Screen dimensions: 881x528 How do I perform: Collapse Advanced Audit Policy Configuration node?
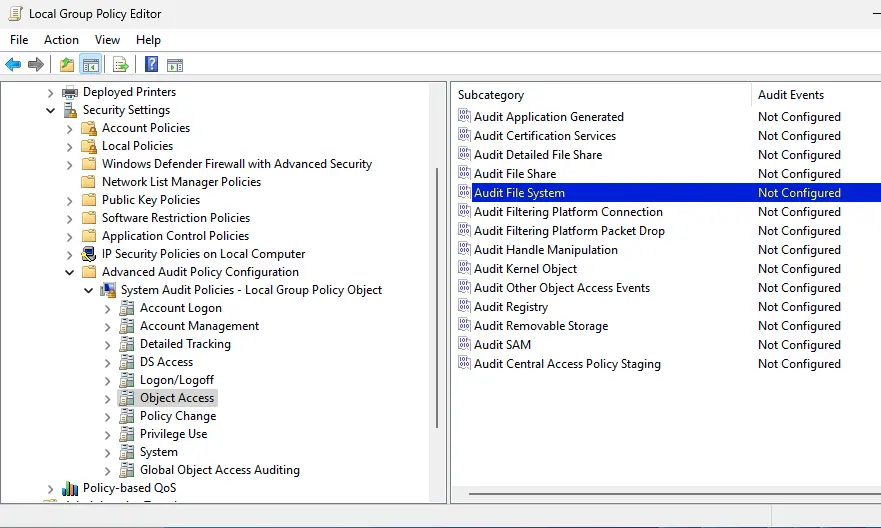(x=70, y=272)
